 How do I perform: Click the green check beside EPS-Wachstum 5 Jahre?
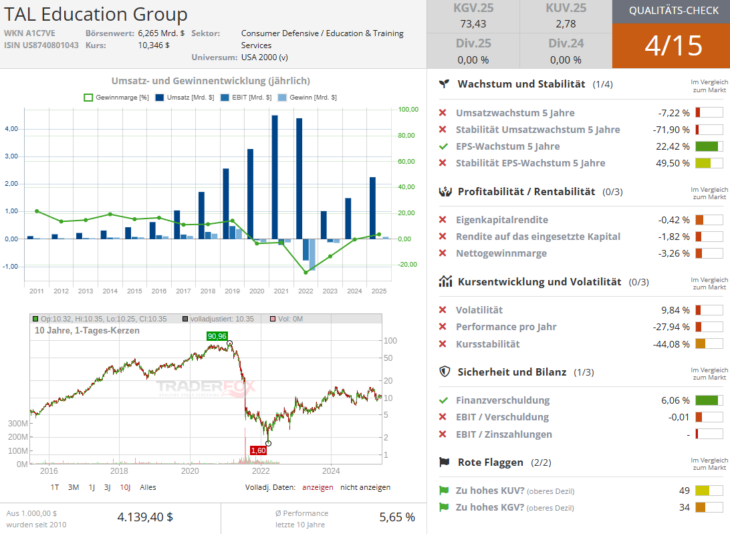point(443,146)
